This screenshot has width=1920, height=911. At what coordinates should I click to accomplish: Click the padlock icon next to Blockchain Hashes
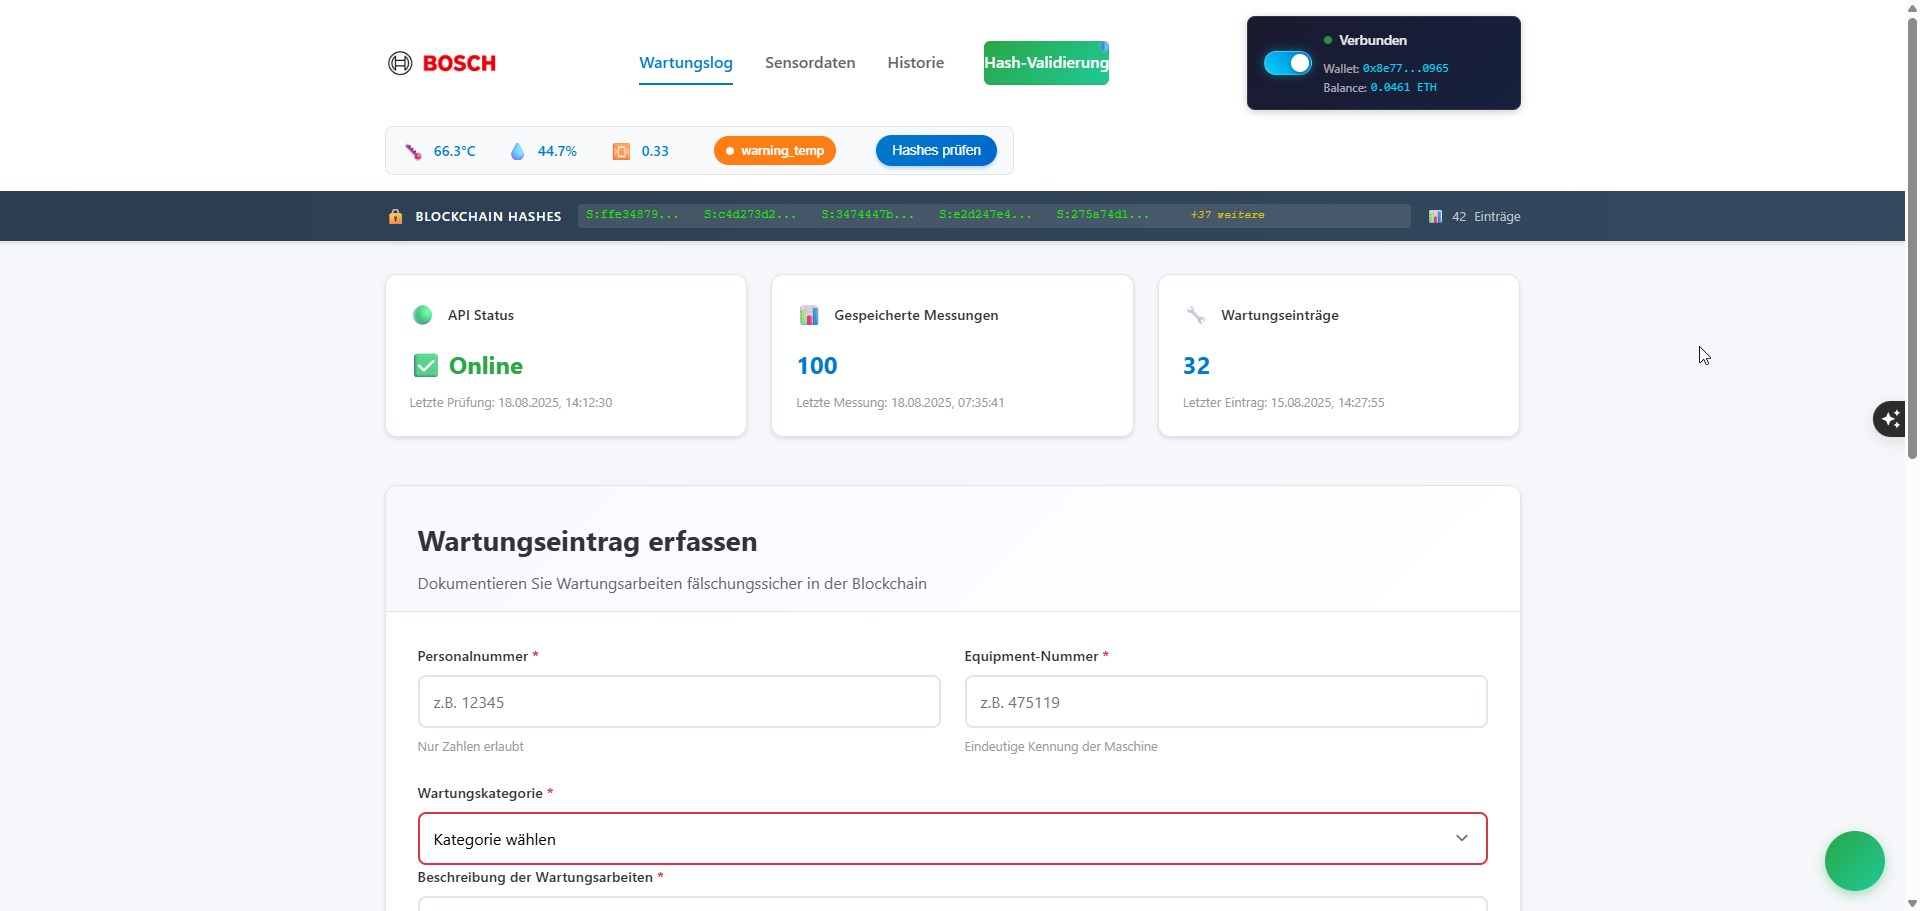(x=396, y=216)
